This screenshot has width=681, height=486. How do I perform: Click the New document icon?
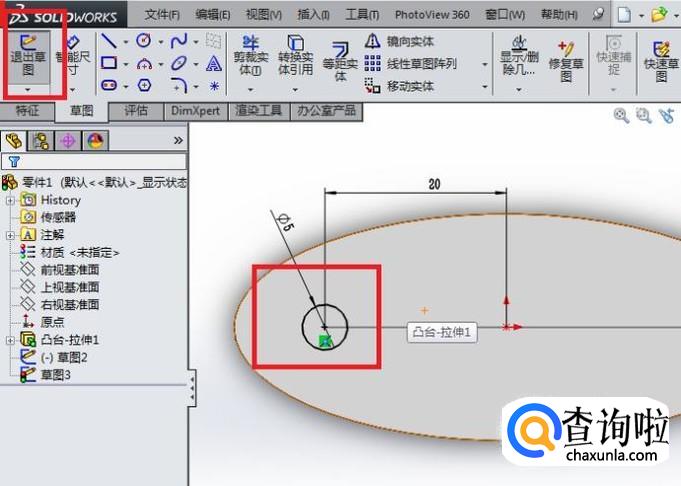[x=624, y=15]
